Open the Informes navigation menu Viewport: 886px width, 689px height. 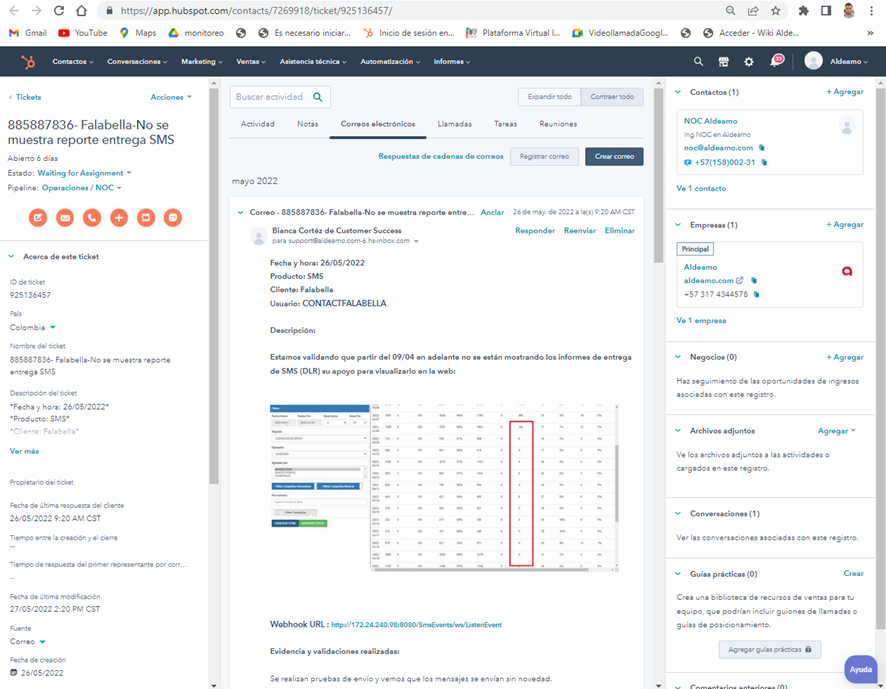[x=451, y=62]
